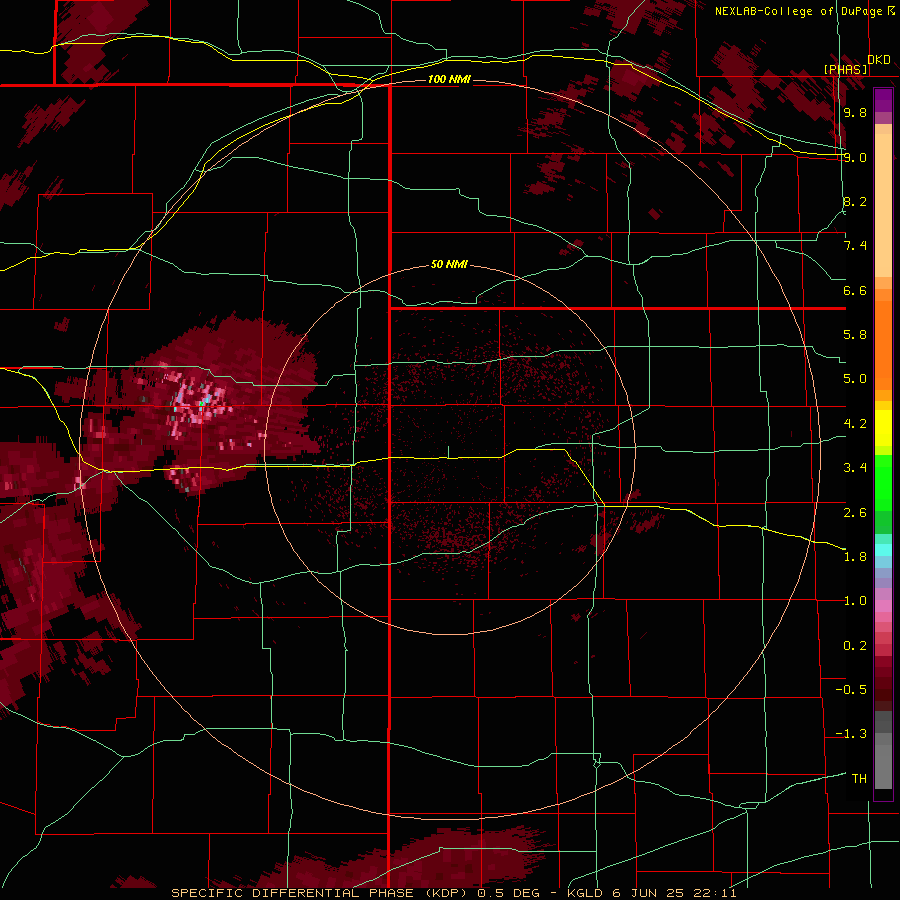900x900 pixels.
Task: Select the -0.5 scale value
Action: [x=851, y=690]
